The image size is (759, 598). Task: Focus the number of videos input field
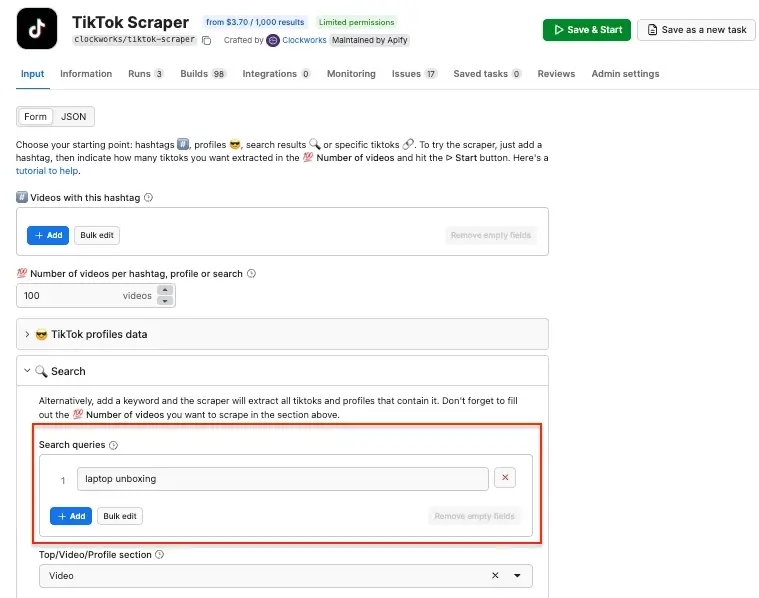87,295
